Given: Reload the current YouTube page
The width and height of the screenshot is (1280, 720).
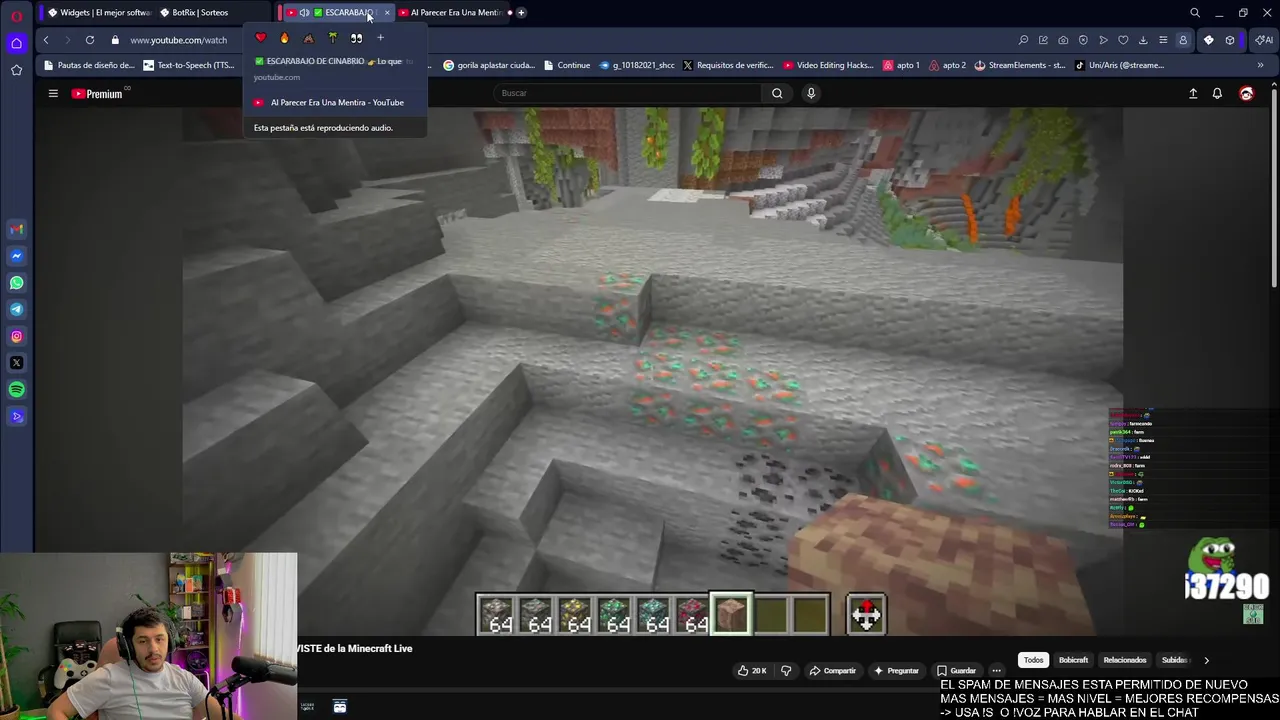Looking at the screenshot, I should tap(90, 40).
